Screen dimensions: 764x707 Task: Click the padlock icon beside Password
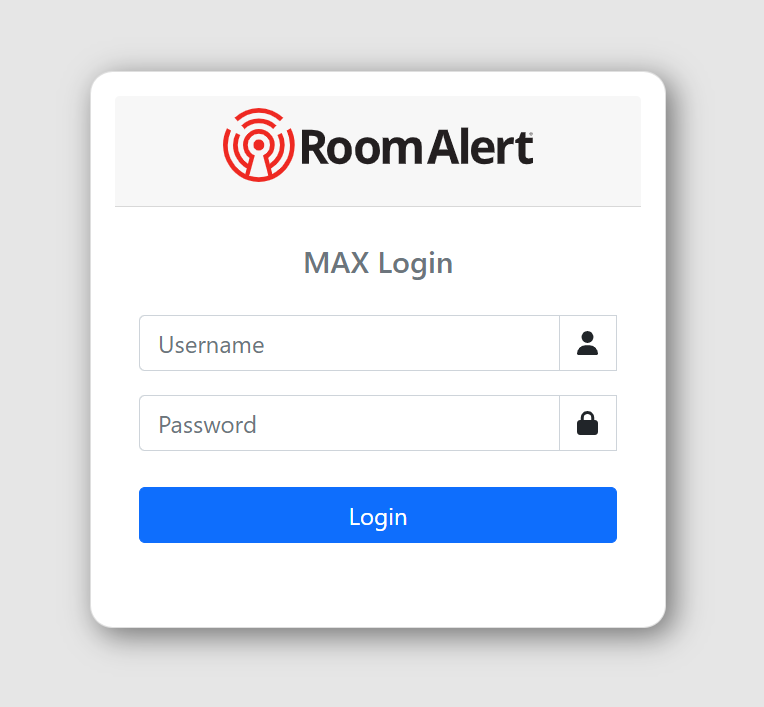(587, 423)
